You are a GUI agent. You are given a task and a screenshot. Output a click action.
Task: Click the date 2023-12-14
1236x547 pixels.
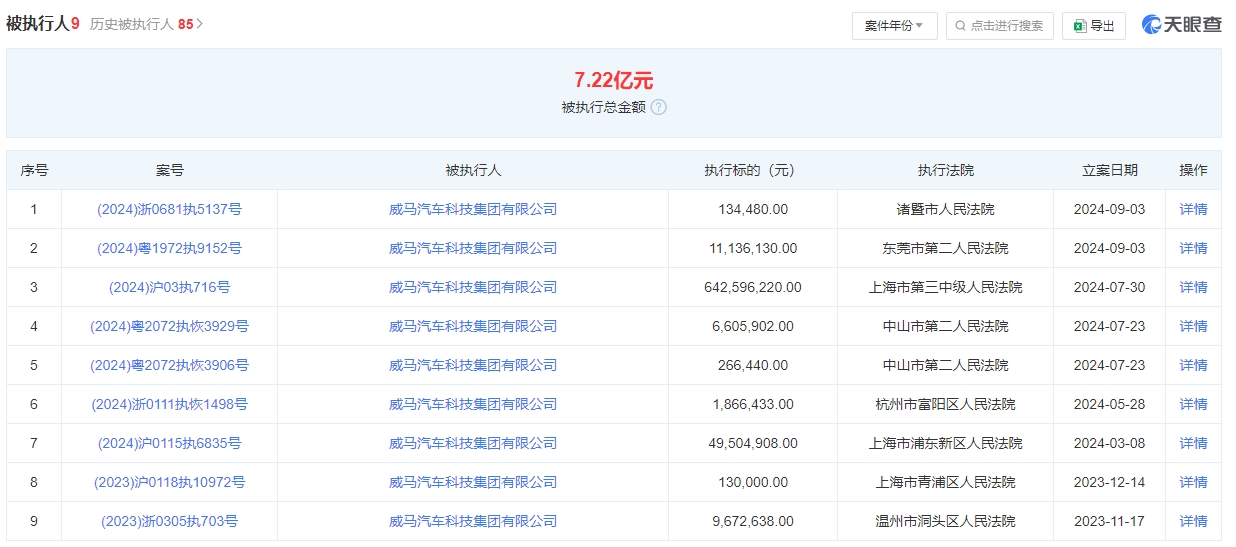pyautogui.click(x=1110, y=482)
